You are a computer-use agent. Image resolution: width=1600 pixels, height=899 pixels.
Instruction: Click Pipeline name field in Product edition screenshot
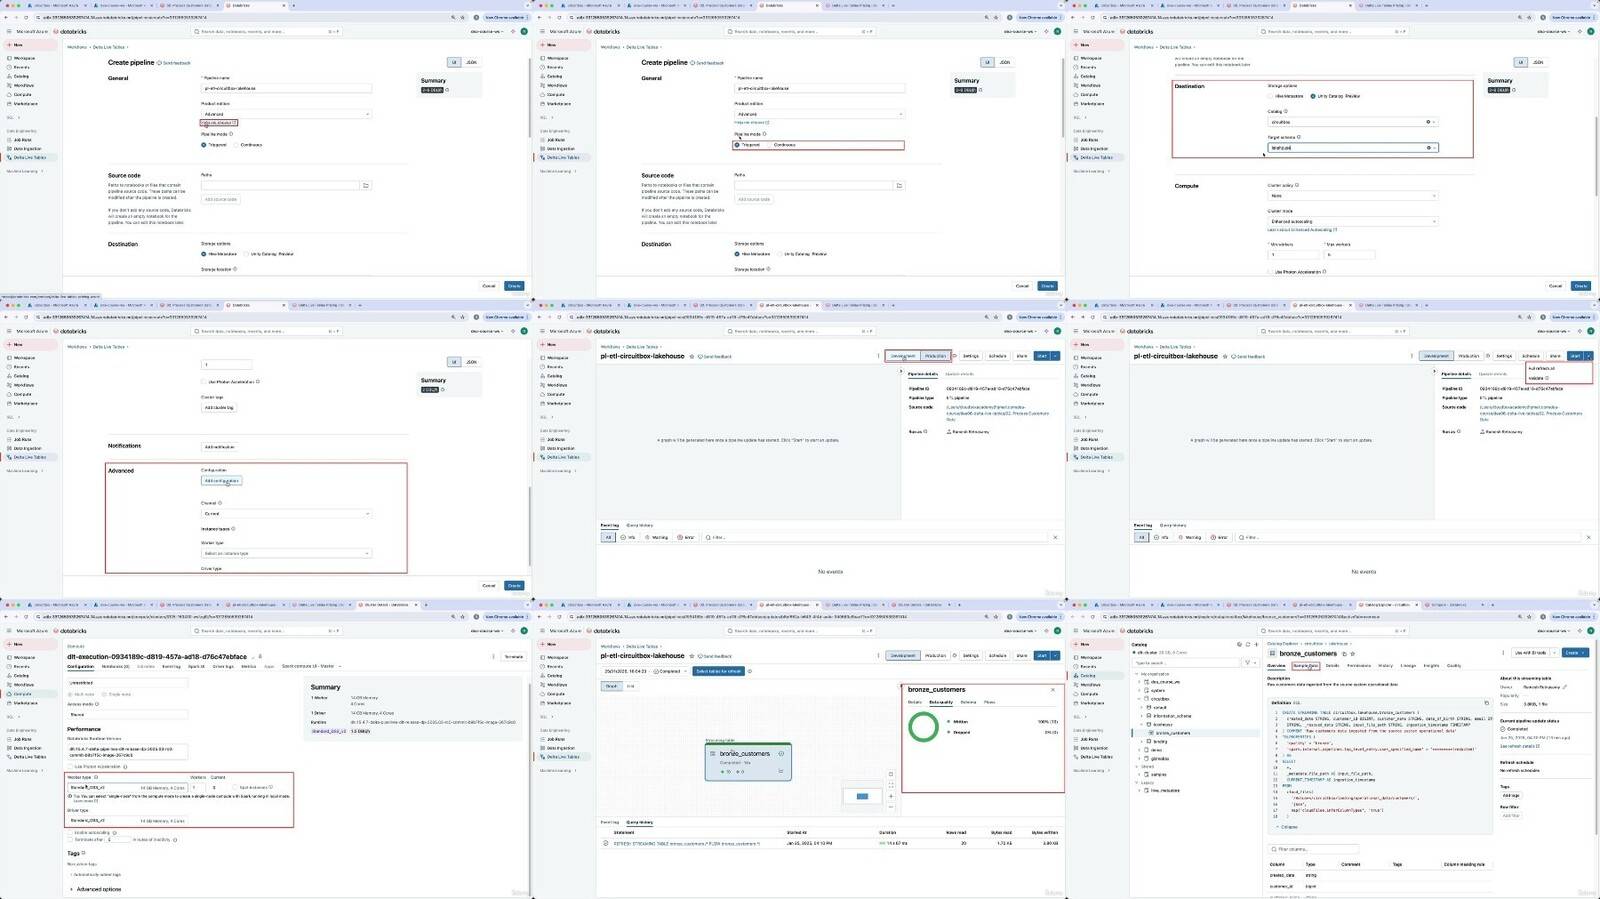(x=286, y=88)
